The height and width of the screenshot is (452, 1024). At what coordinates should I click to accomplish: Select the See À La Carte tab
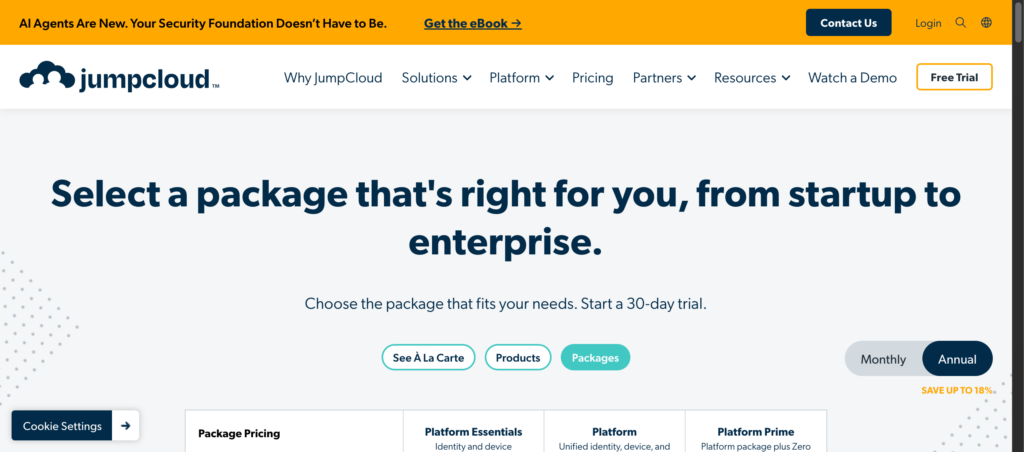(428, 357)
